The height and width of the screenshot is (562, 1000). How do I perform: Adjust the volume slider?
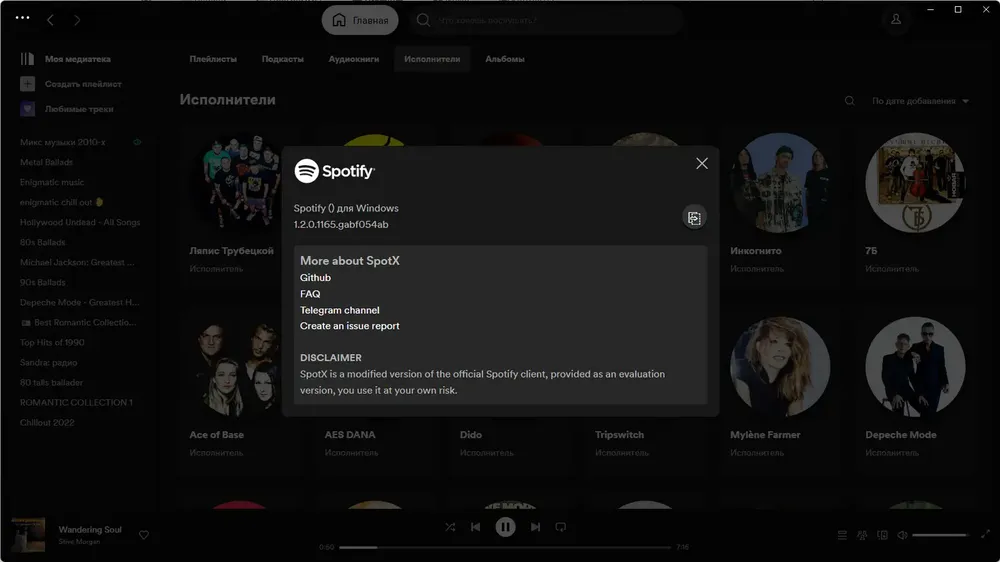tap(941, 535)
